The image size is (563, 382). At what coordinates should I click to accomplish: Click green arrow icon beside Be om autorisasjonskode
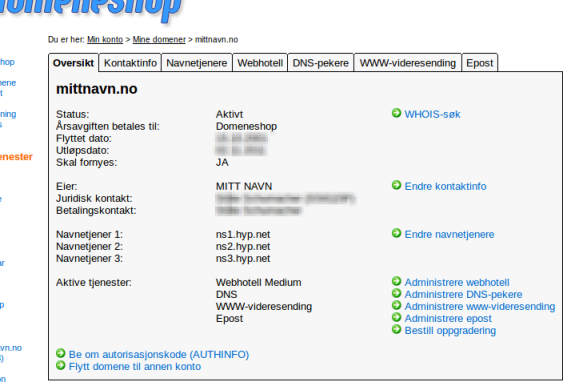click(x=61, y=353)
